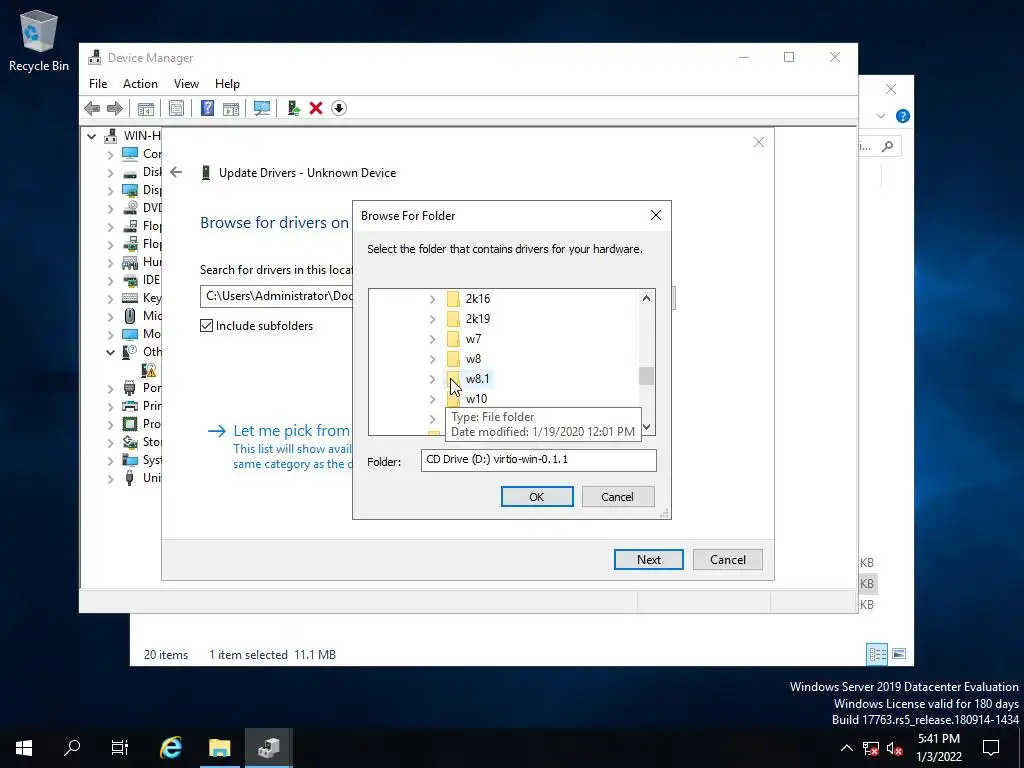Open Task View on the taskbar
1024x768 pixels.
(x=120, y=748)
